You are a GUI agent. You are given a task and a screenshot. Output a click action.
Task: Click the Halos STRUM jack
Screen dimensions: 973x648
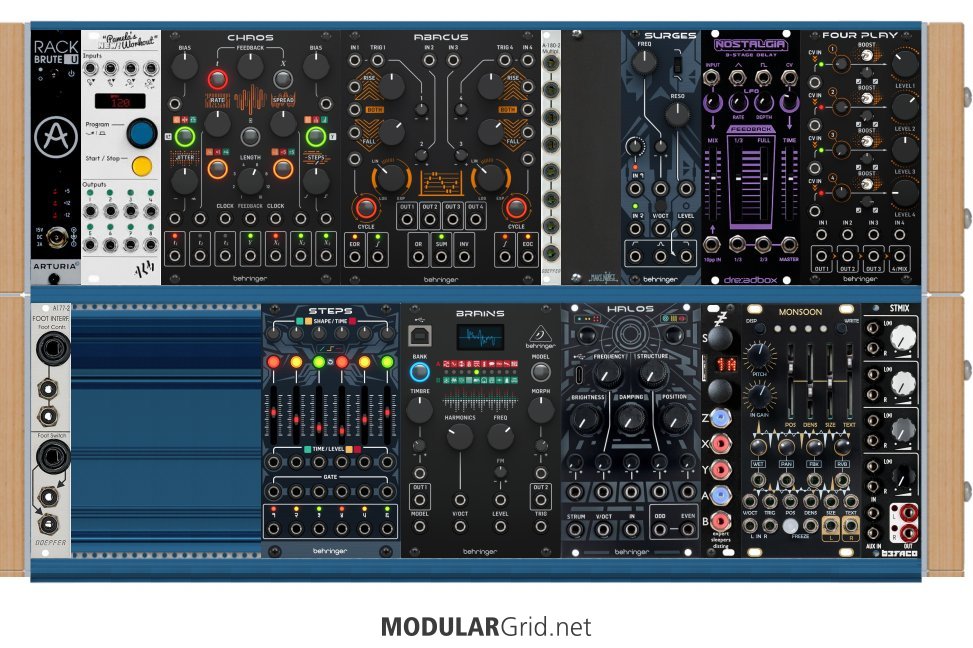tap(575, 531)
